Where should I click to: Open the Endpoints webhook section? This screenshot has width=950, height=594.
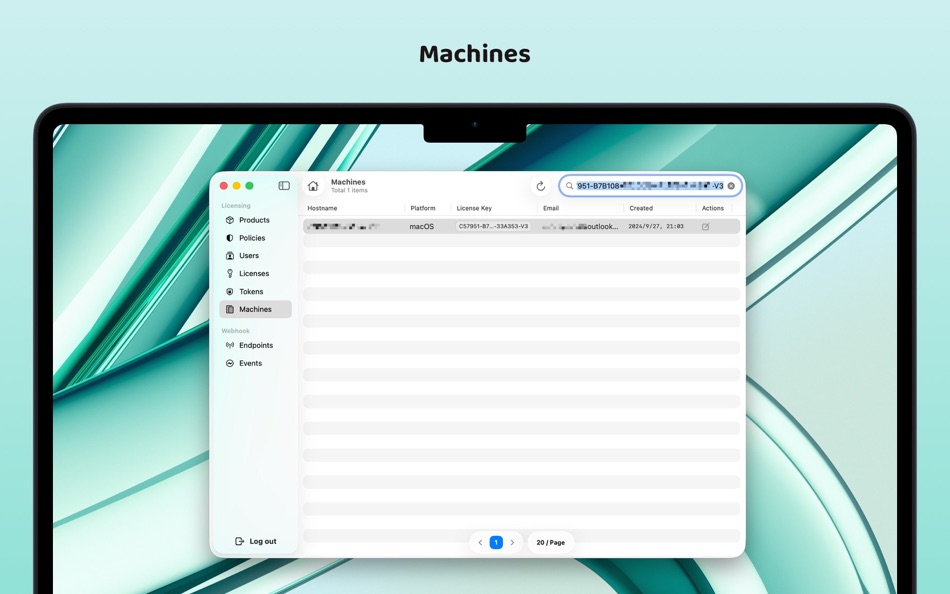(x=255, y=345)
